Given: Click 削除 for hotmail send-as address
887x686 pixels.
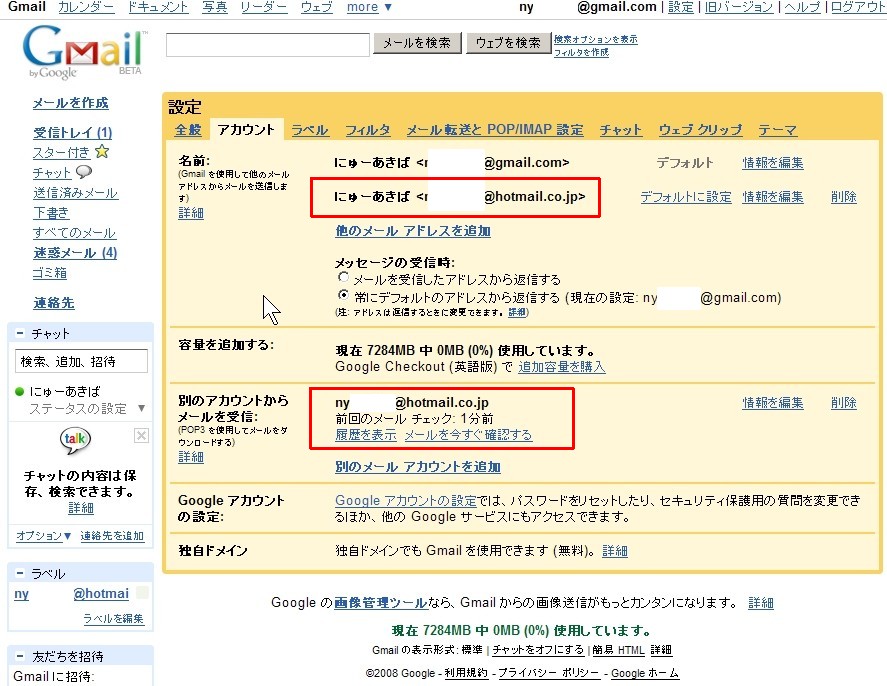Looking at the screenshot, I should [843, 197].
